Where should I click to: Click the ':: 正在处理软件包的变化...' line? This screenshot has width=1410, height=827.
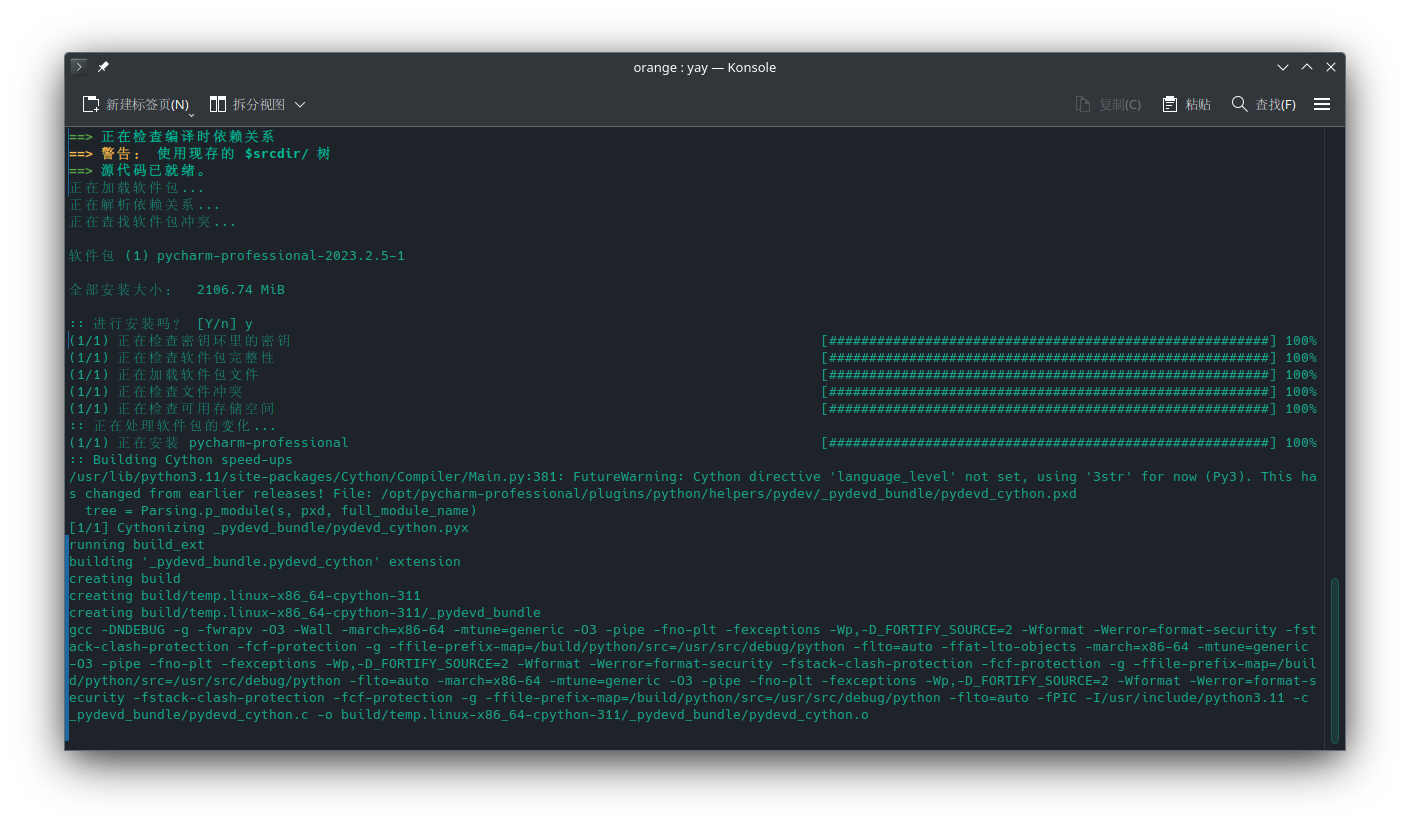173,426
